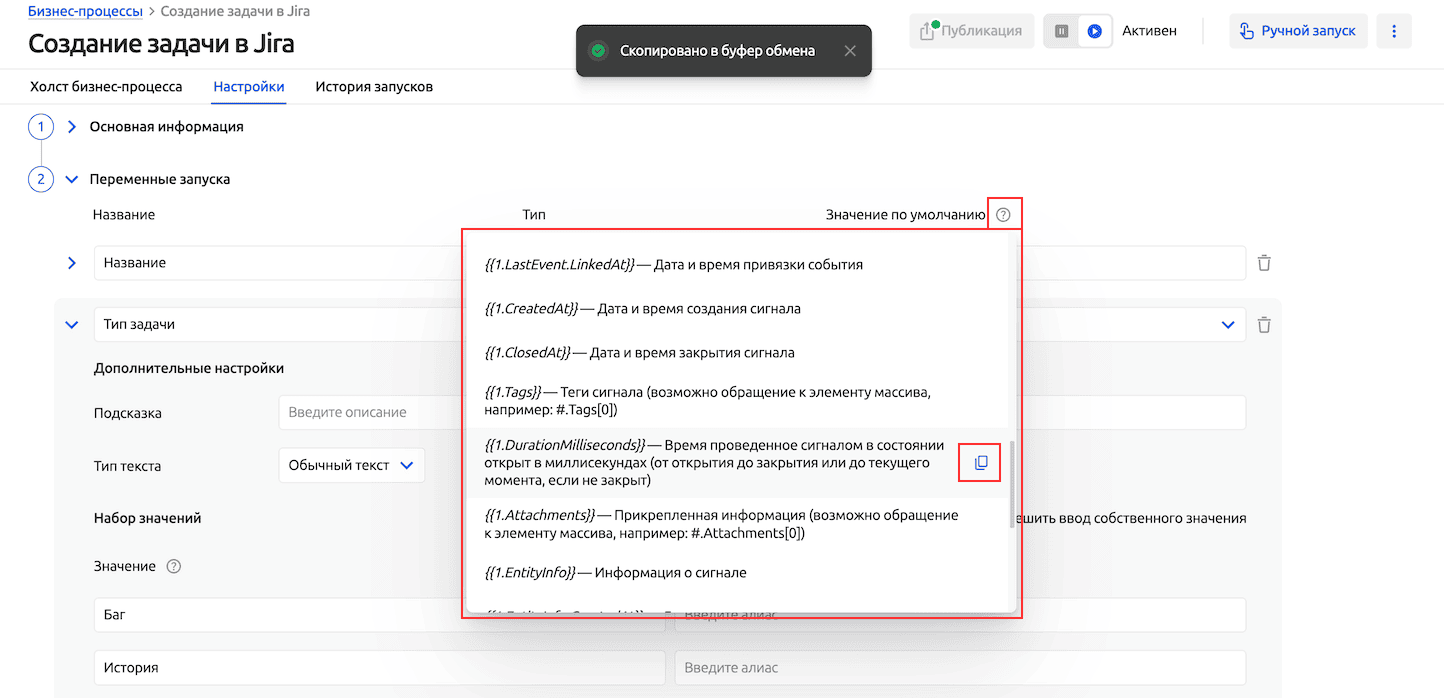Click the Ручной запуск button

click(1298, 31)
